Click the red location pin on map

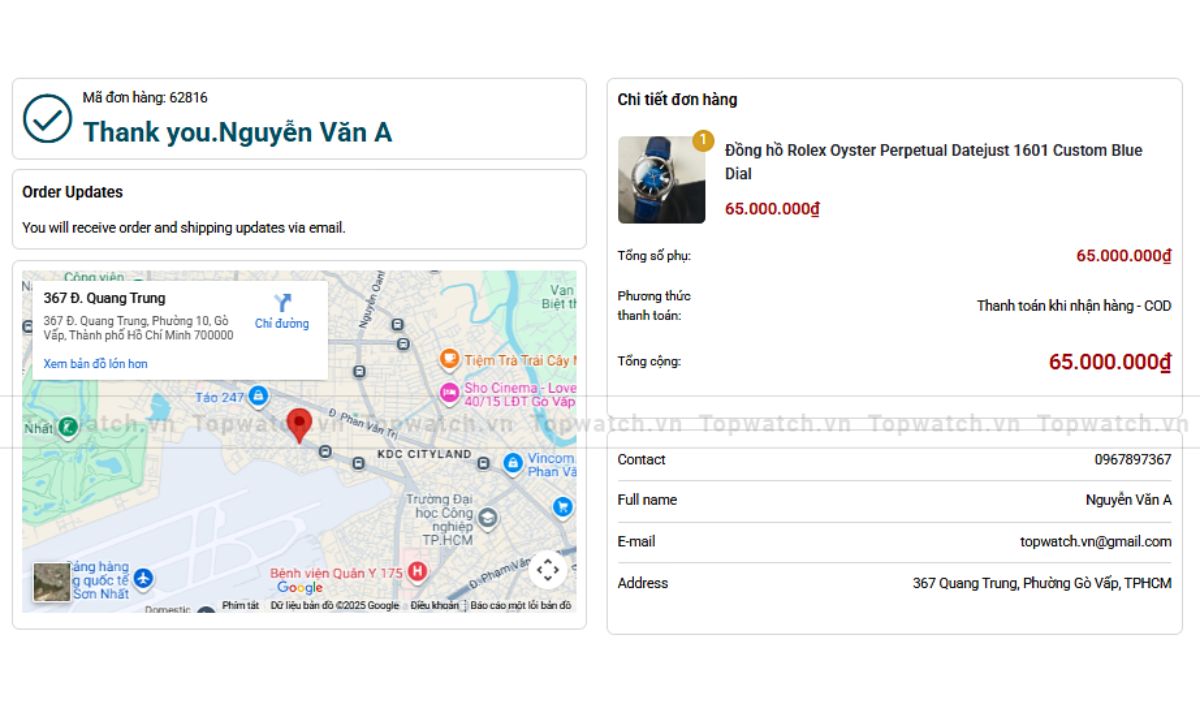[299, 424]
